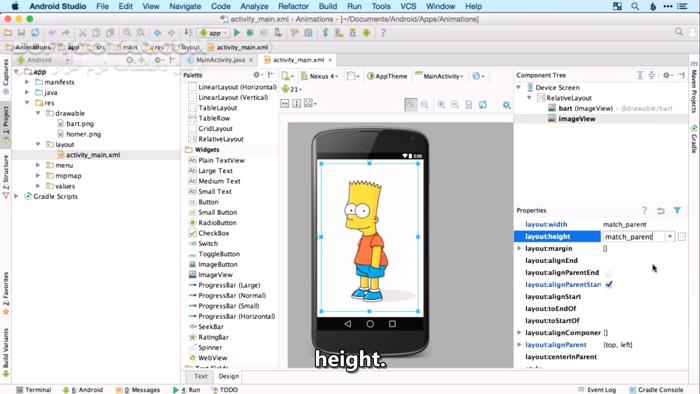Open Terminal tool window button
Screen dimensions: 700x394
tap(33, 390)
